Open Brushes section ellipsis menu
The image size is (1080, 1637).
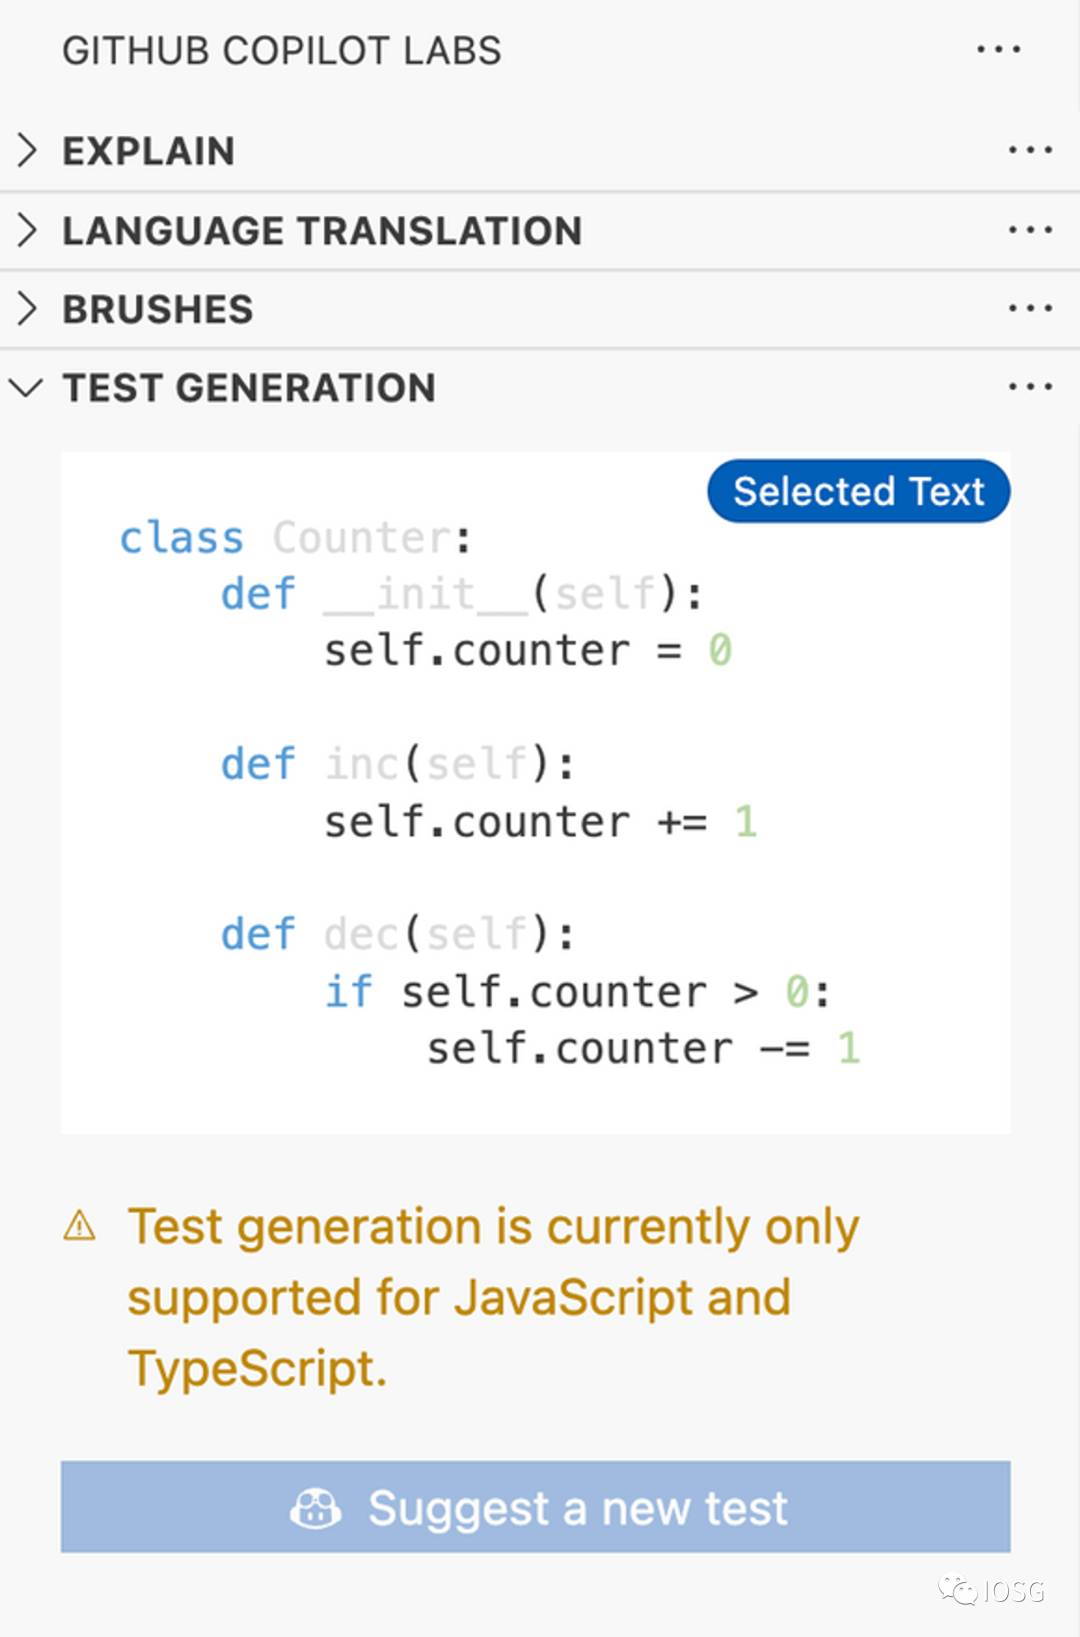pyautogui.click(x=1030, y=308)
